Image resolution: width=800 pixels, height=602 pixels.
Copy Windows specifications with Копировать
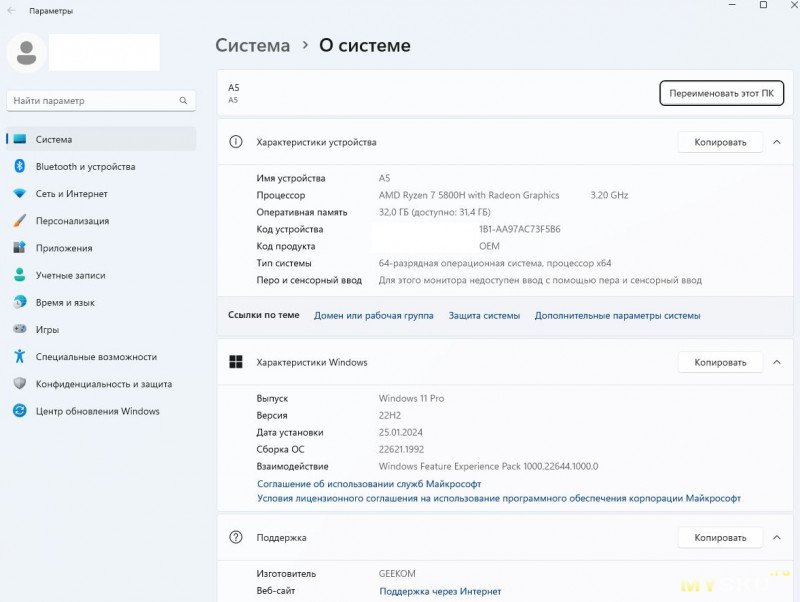coord(720,363)
